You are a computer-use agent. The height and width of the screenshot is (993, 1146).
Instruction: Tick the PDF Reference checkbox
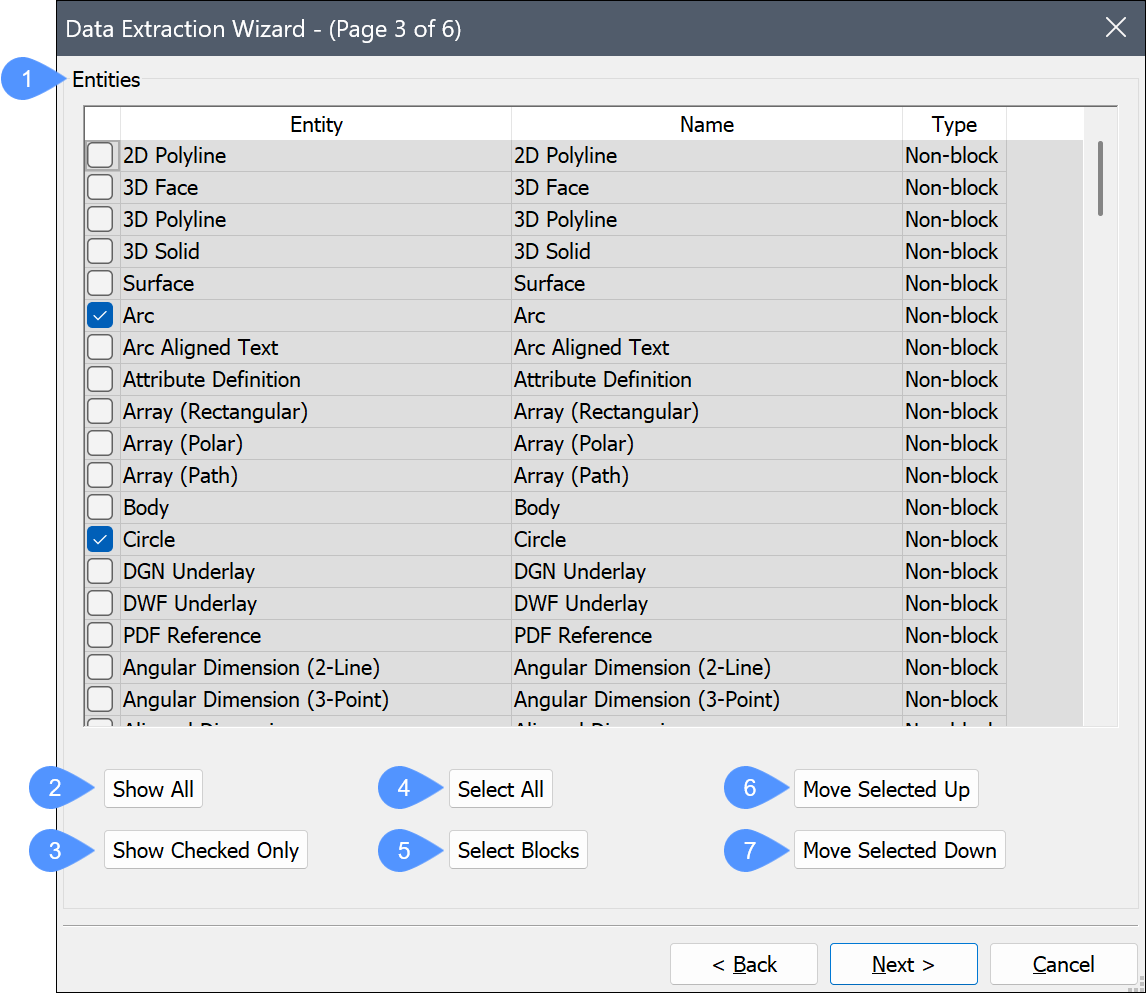(100, 636)
